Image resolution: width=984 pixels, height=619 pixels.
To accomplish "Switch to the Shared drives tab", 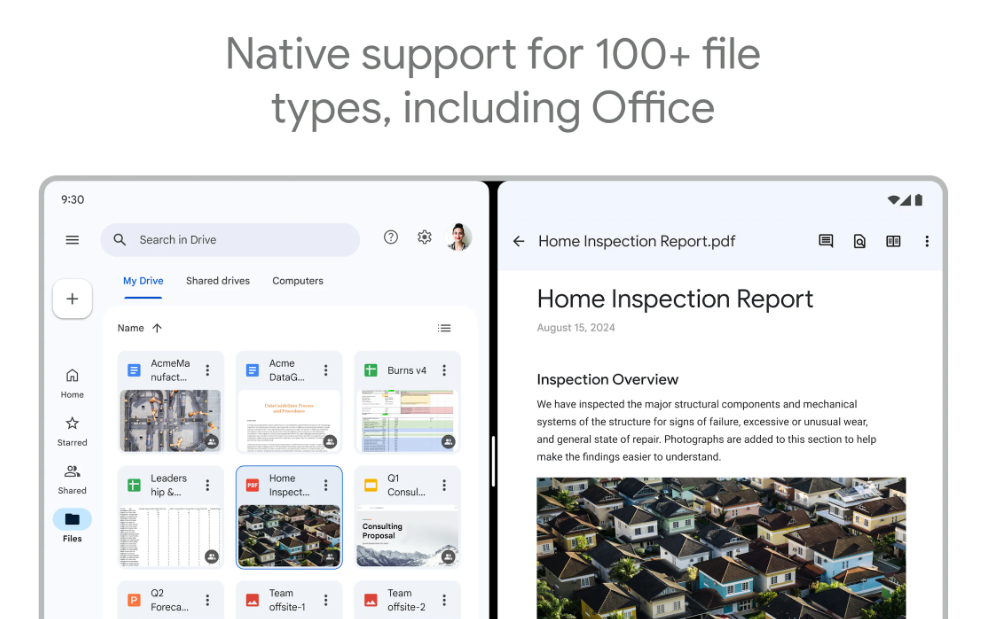I will click(218, 281).
